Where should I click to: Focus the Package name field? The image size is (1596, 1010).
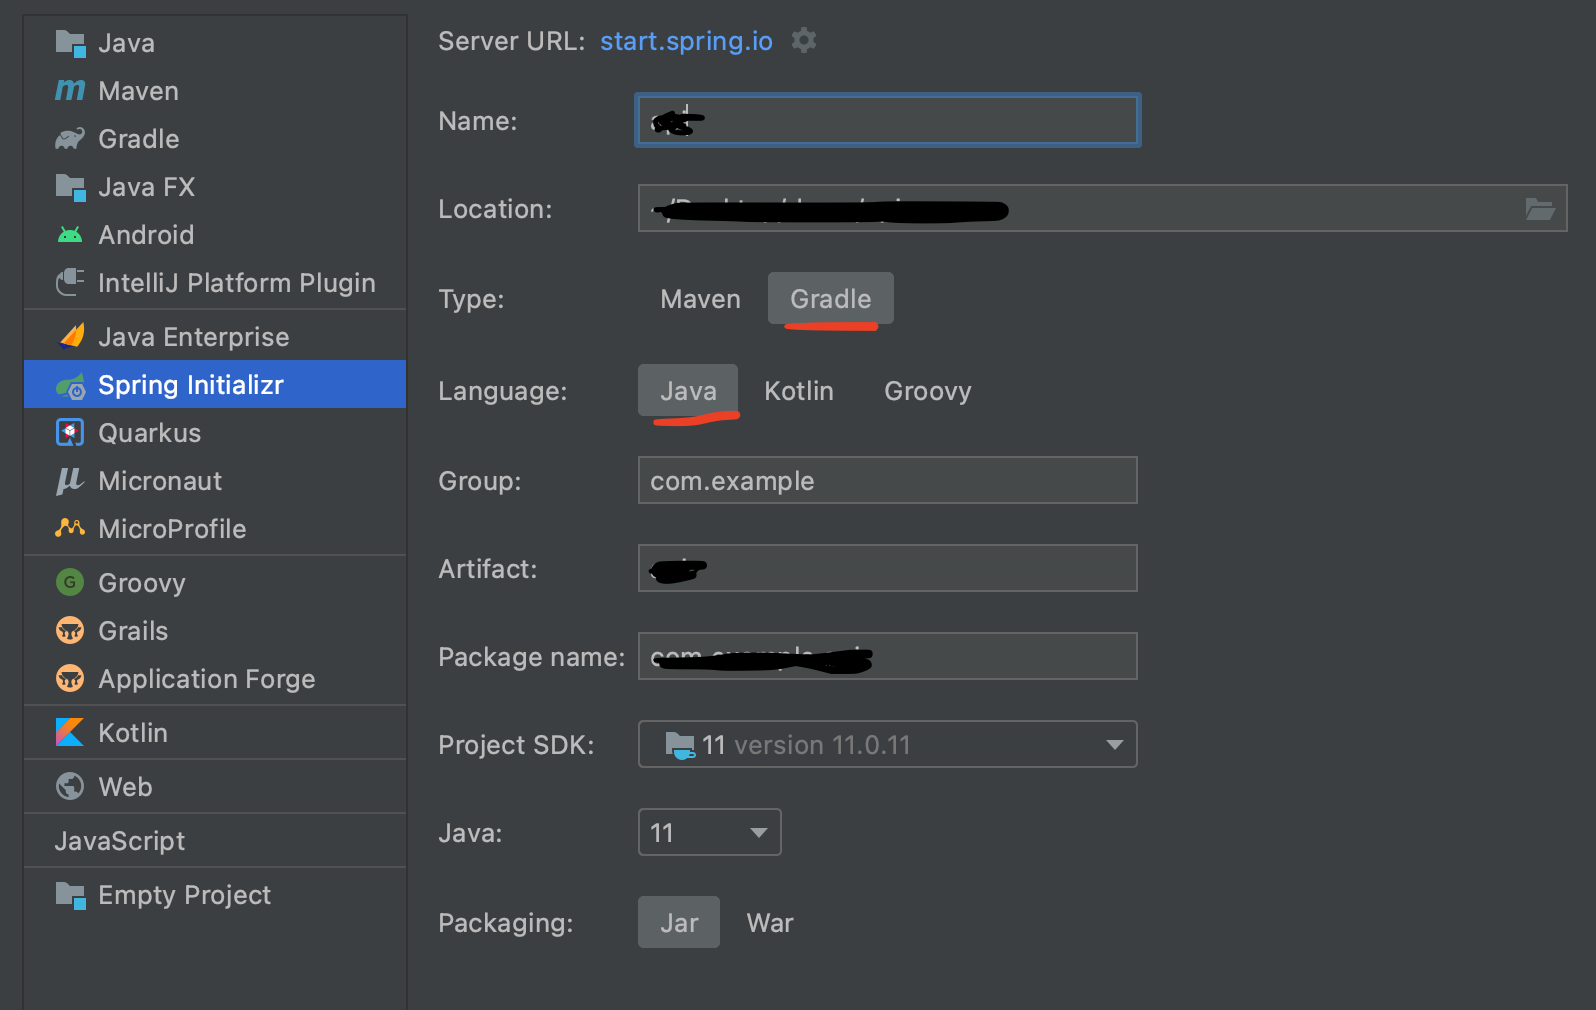pos(888,656)
